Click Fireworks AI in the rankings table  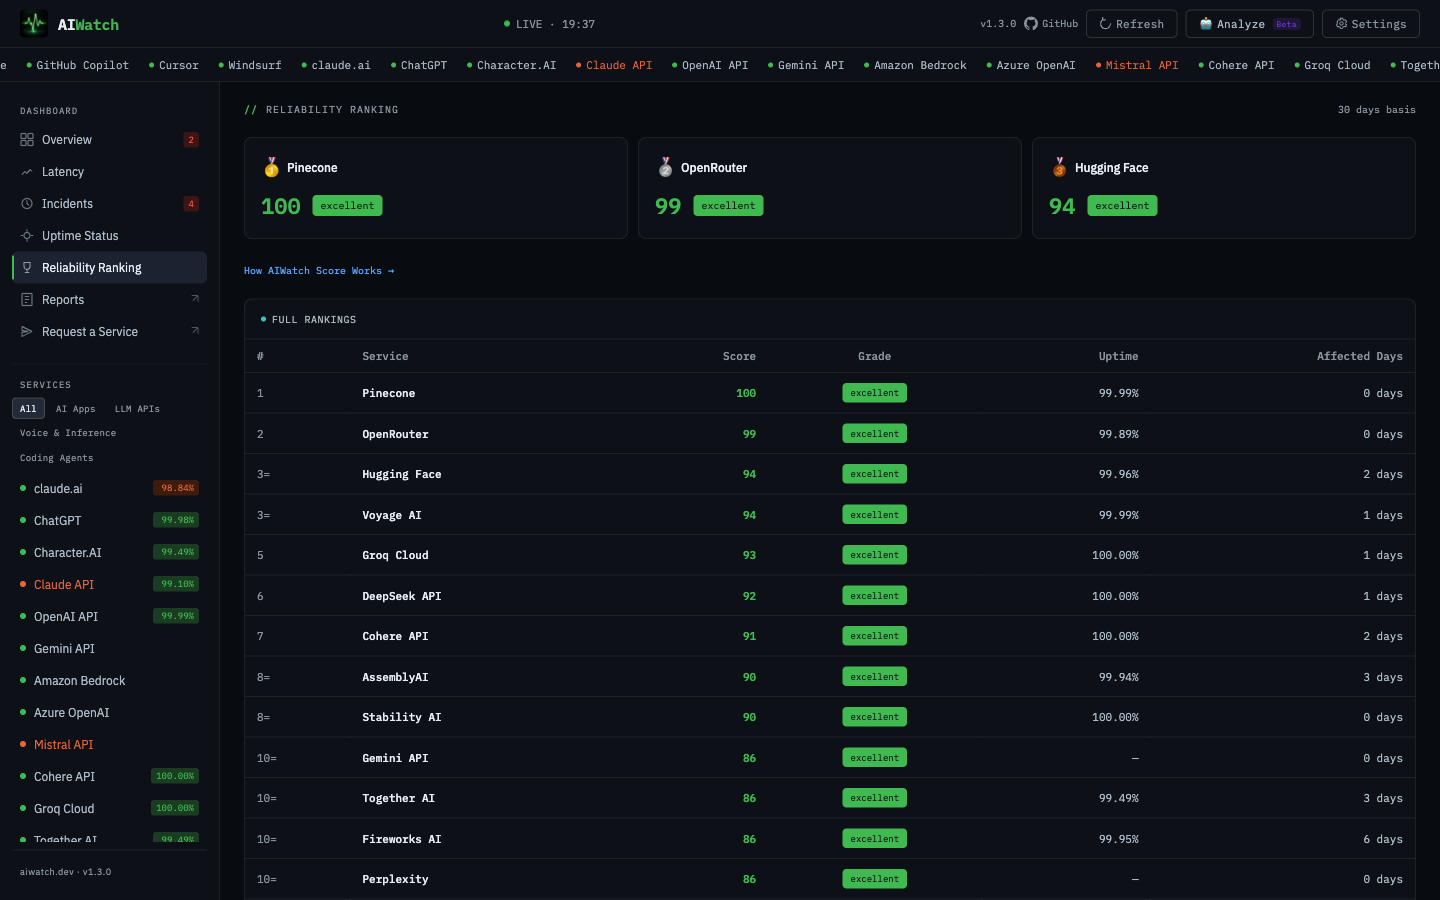401,839
